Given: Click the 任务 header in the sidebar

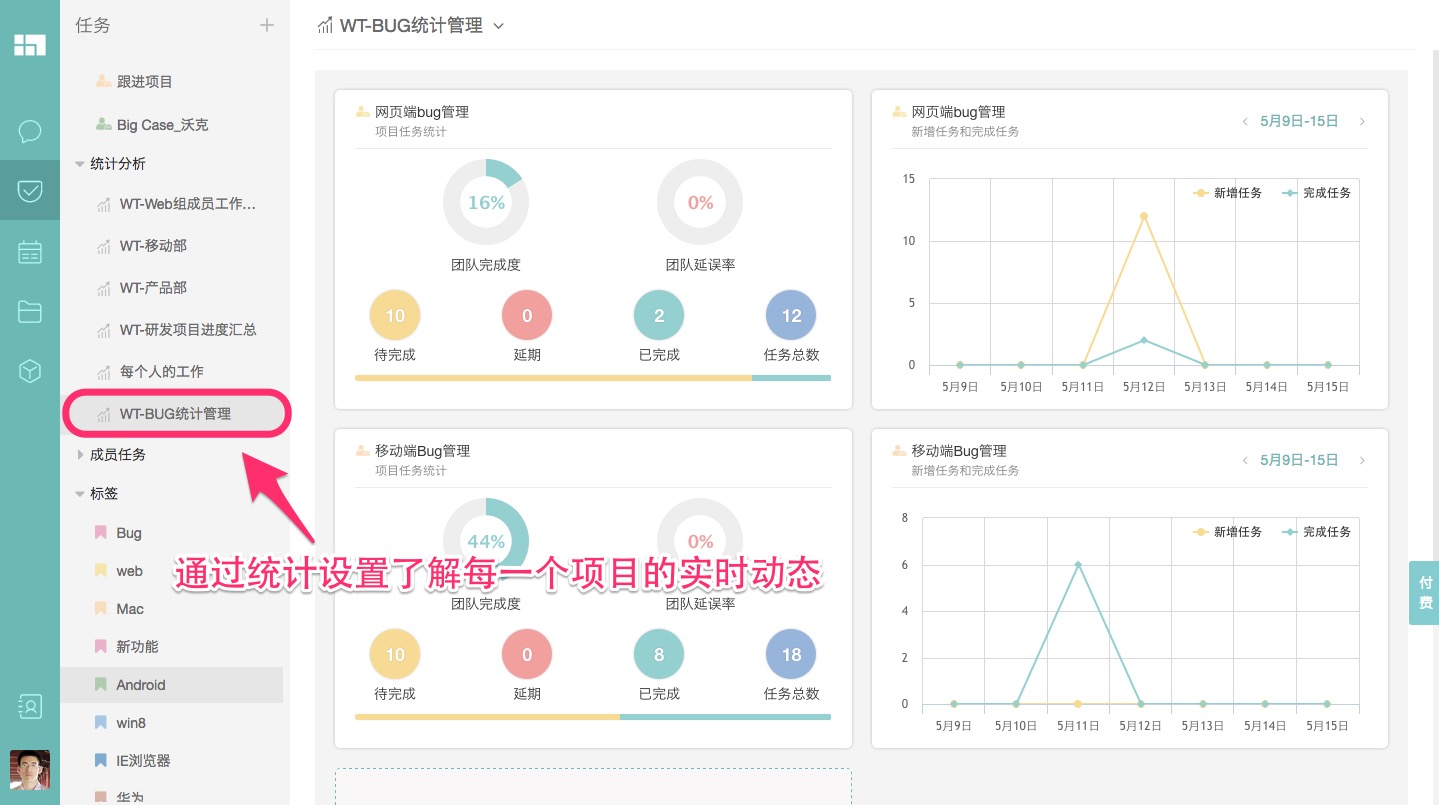Looking at the screenshot, I should point(93,26).
